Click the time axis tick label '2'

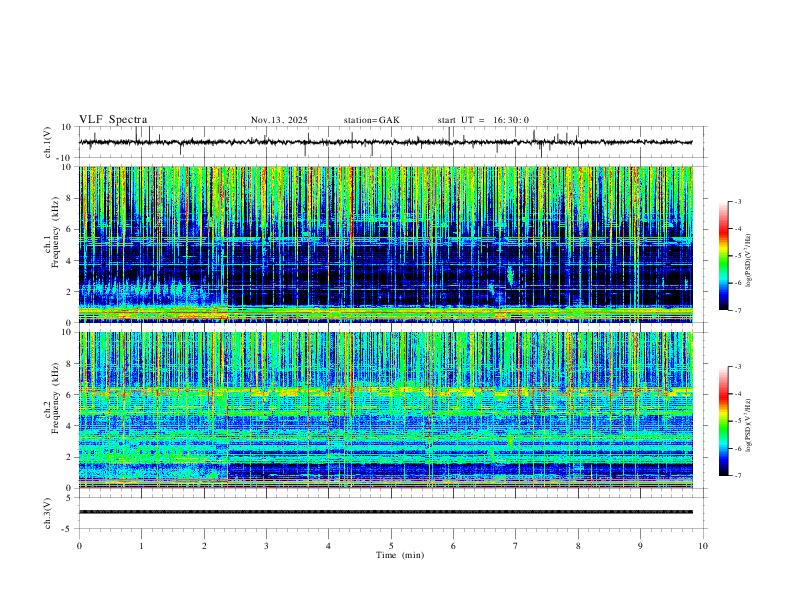(x=204, y=546)
